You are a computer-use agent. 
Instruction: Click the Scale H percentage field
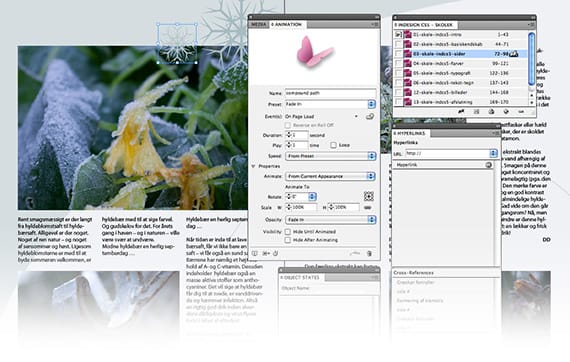click(x=346, y=207)
